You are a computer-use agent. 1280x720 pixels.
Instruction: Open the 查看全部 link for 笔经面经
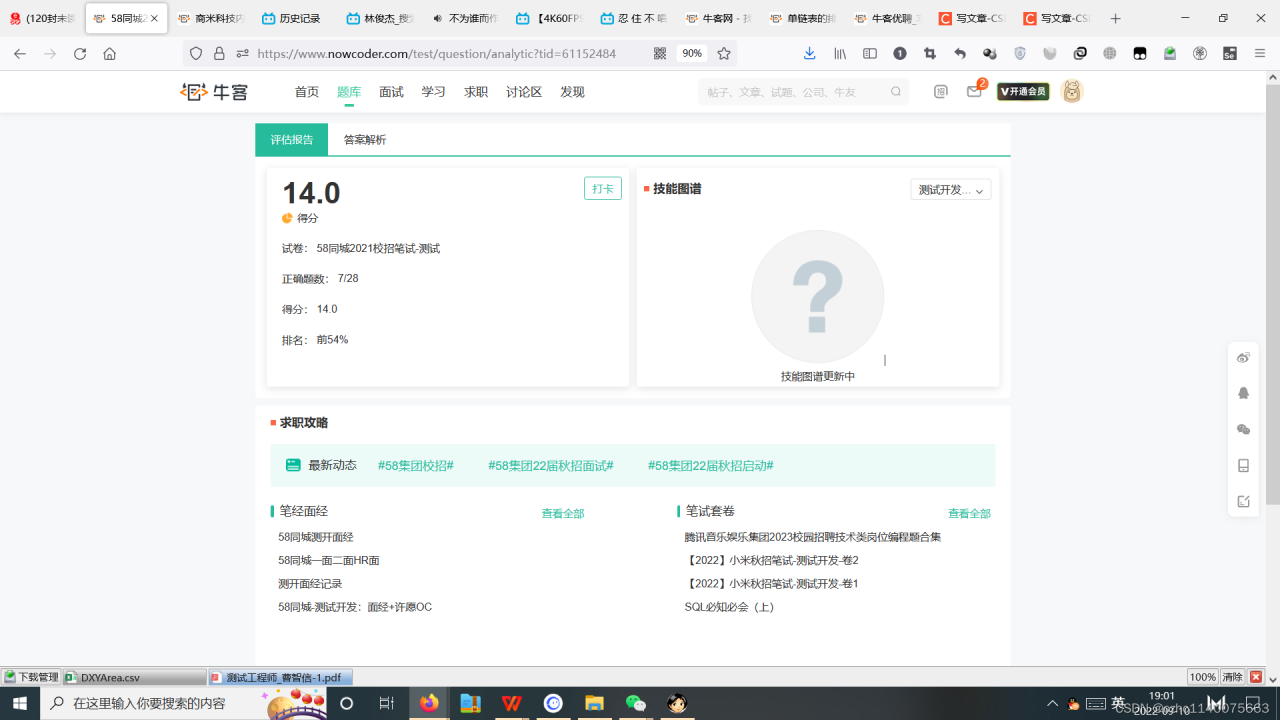point(562,512)
